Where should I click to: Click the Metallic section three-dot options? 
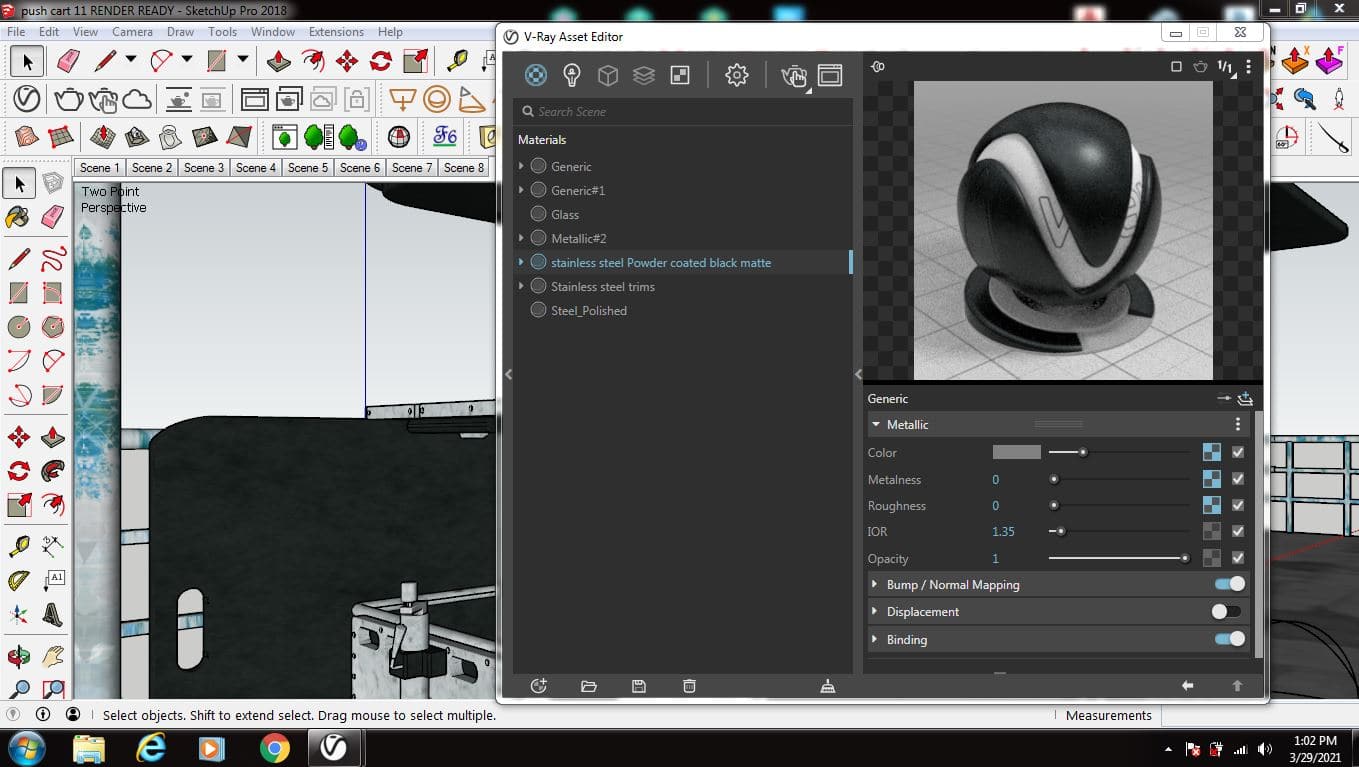1238,424
